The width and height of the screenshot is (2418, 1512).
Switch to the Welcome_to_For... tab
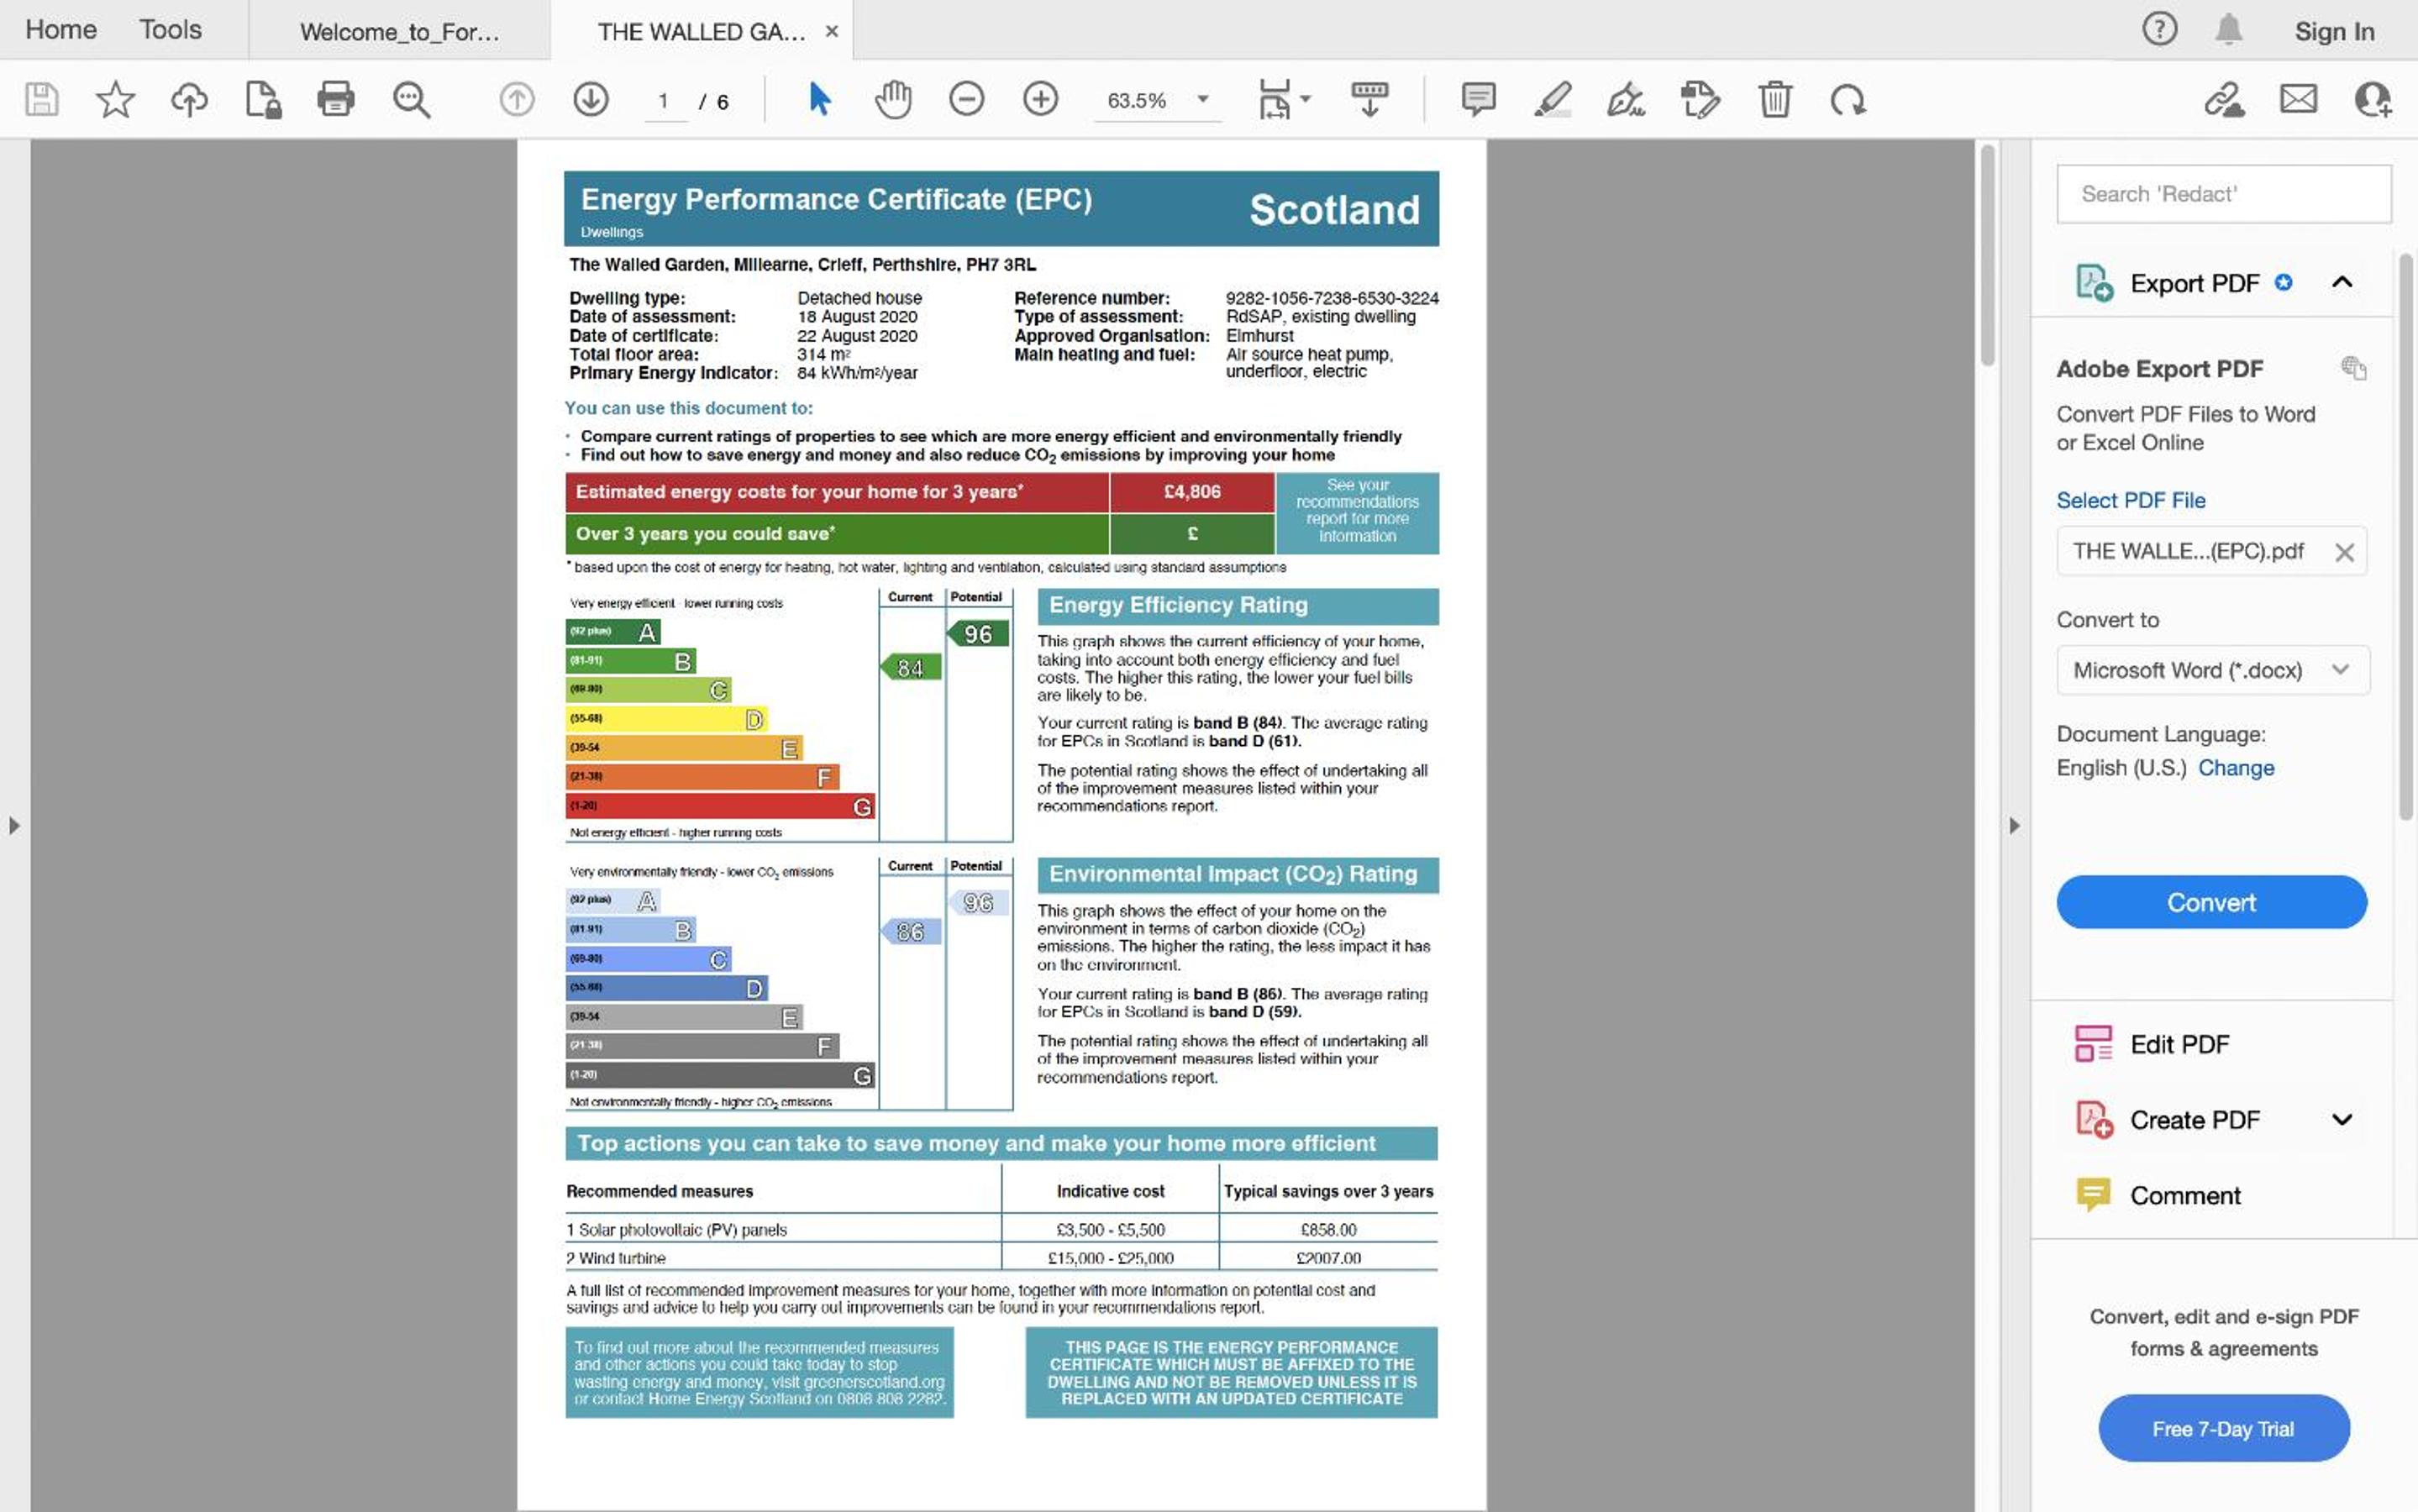(x=399, y=31)
